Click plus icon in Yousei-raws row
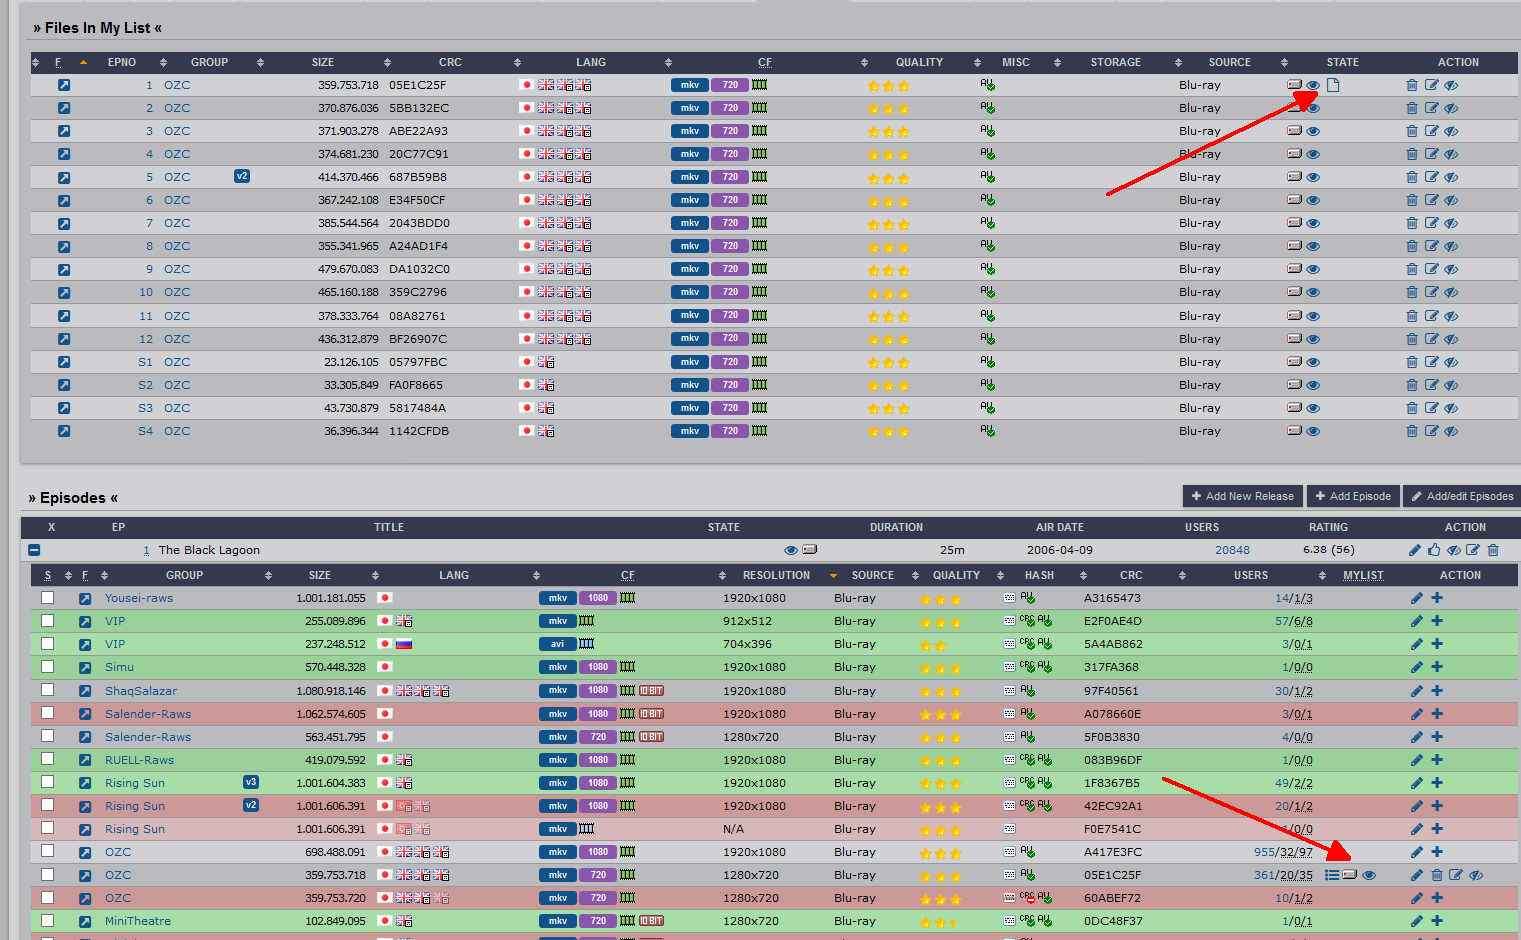This screenshot has width=1521, height=940. [1437, 598]
